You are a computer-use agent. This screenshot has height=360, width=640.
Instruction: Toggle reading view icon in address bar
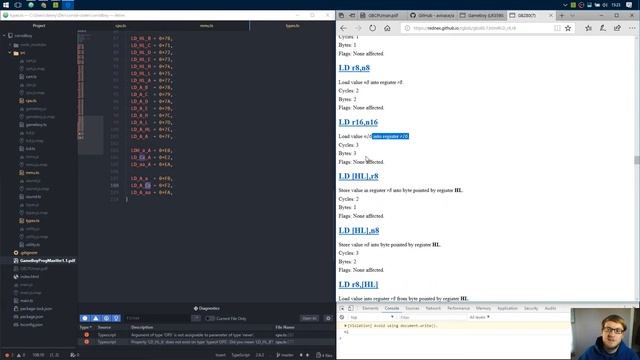pyautogui.click(x=557, y=28)
